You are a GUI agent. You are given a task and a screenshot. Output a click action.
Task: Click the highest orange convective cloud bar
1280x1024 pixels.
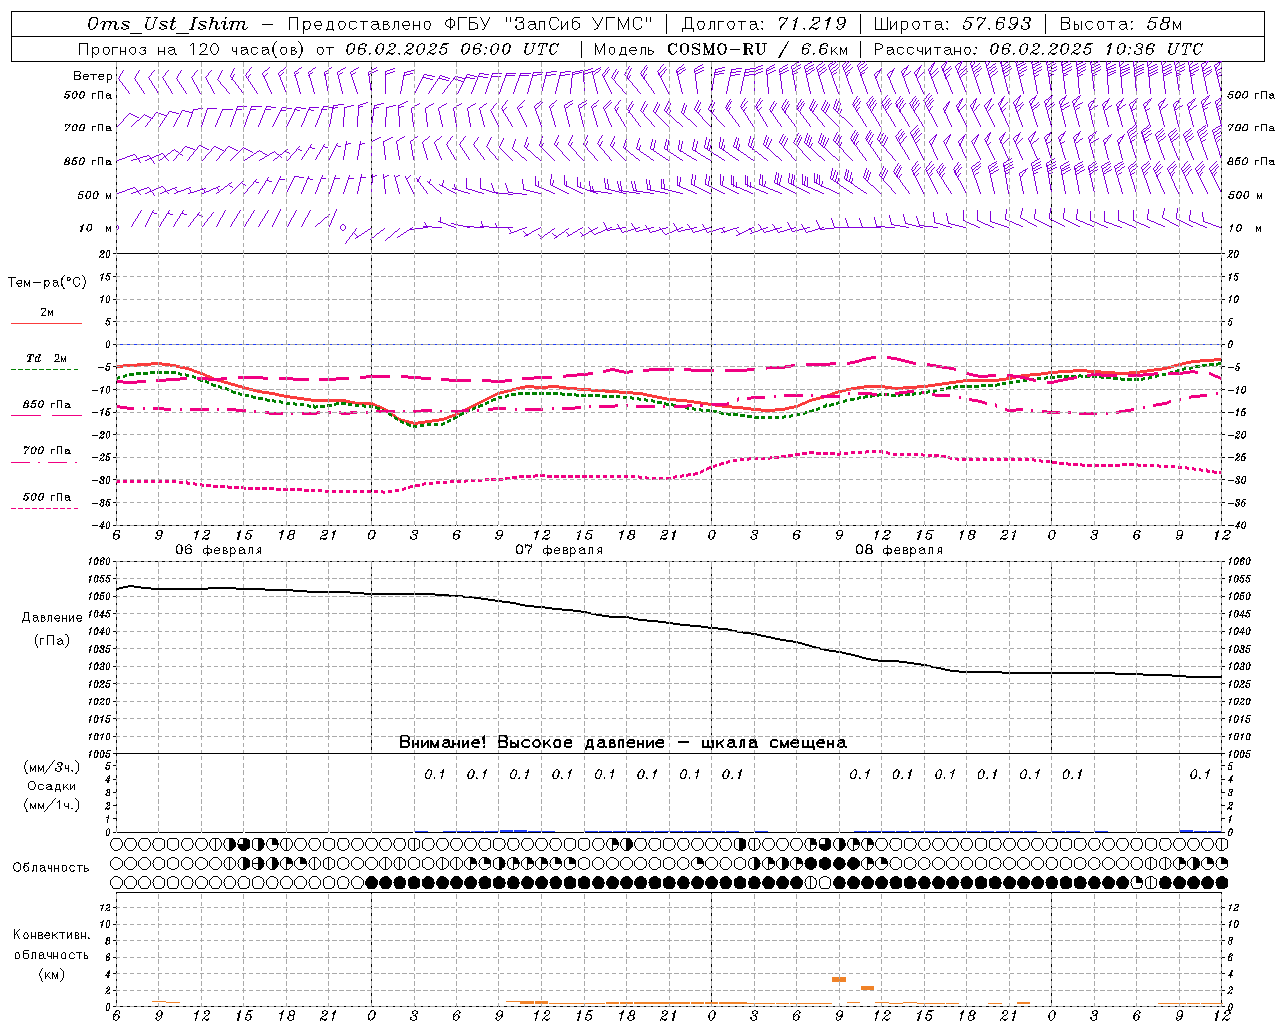coord(839,979)
